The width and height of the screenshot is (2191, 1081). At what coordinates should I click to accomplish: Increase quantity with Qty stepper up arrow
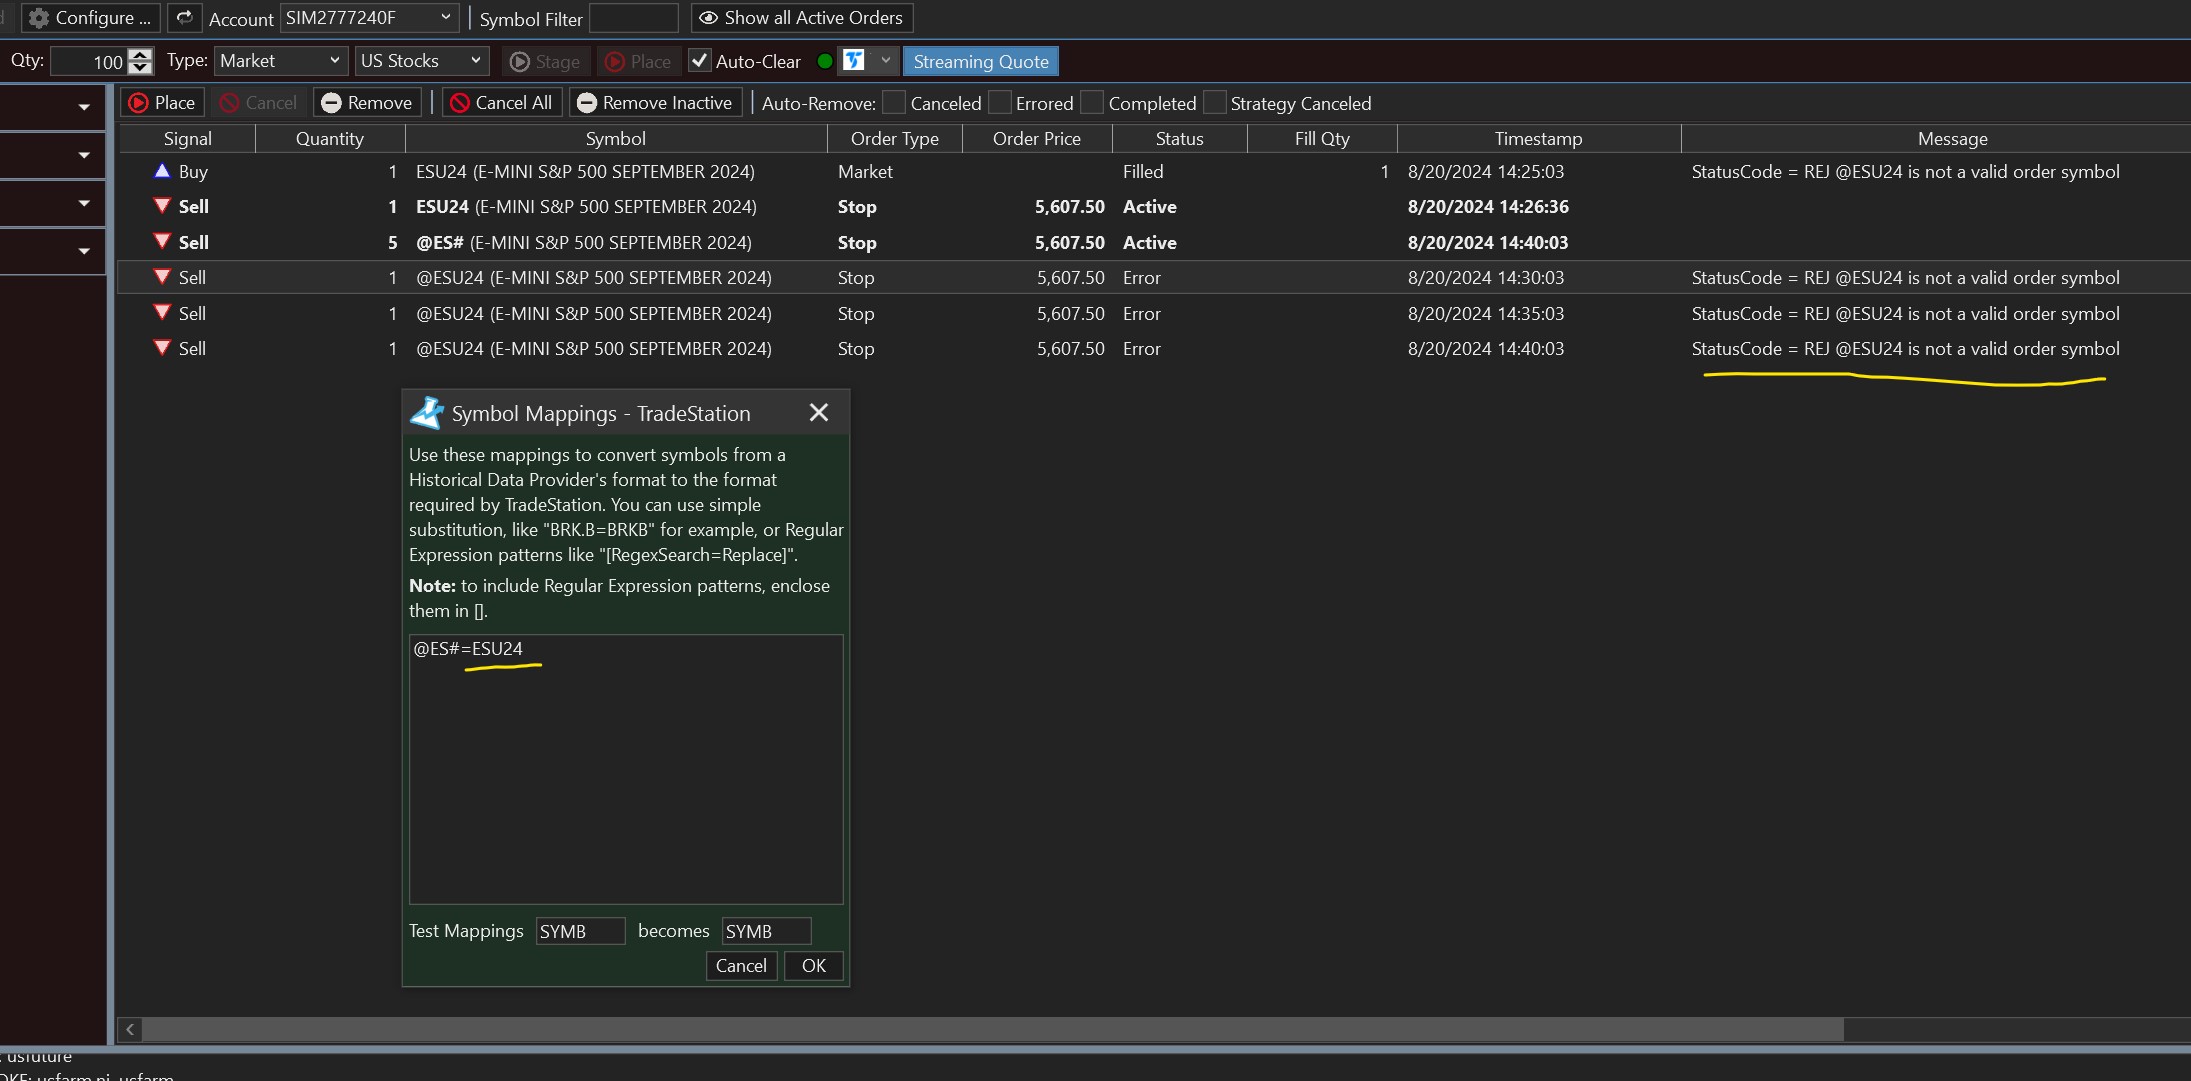[141, 55]
